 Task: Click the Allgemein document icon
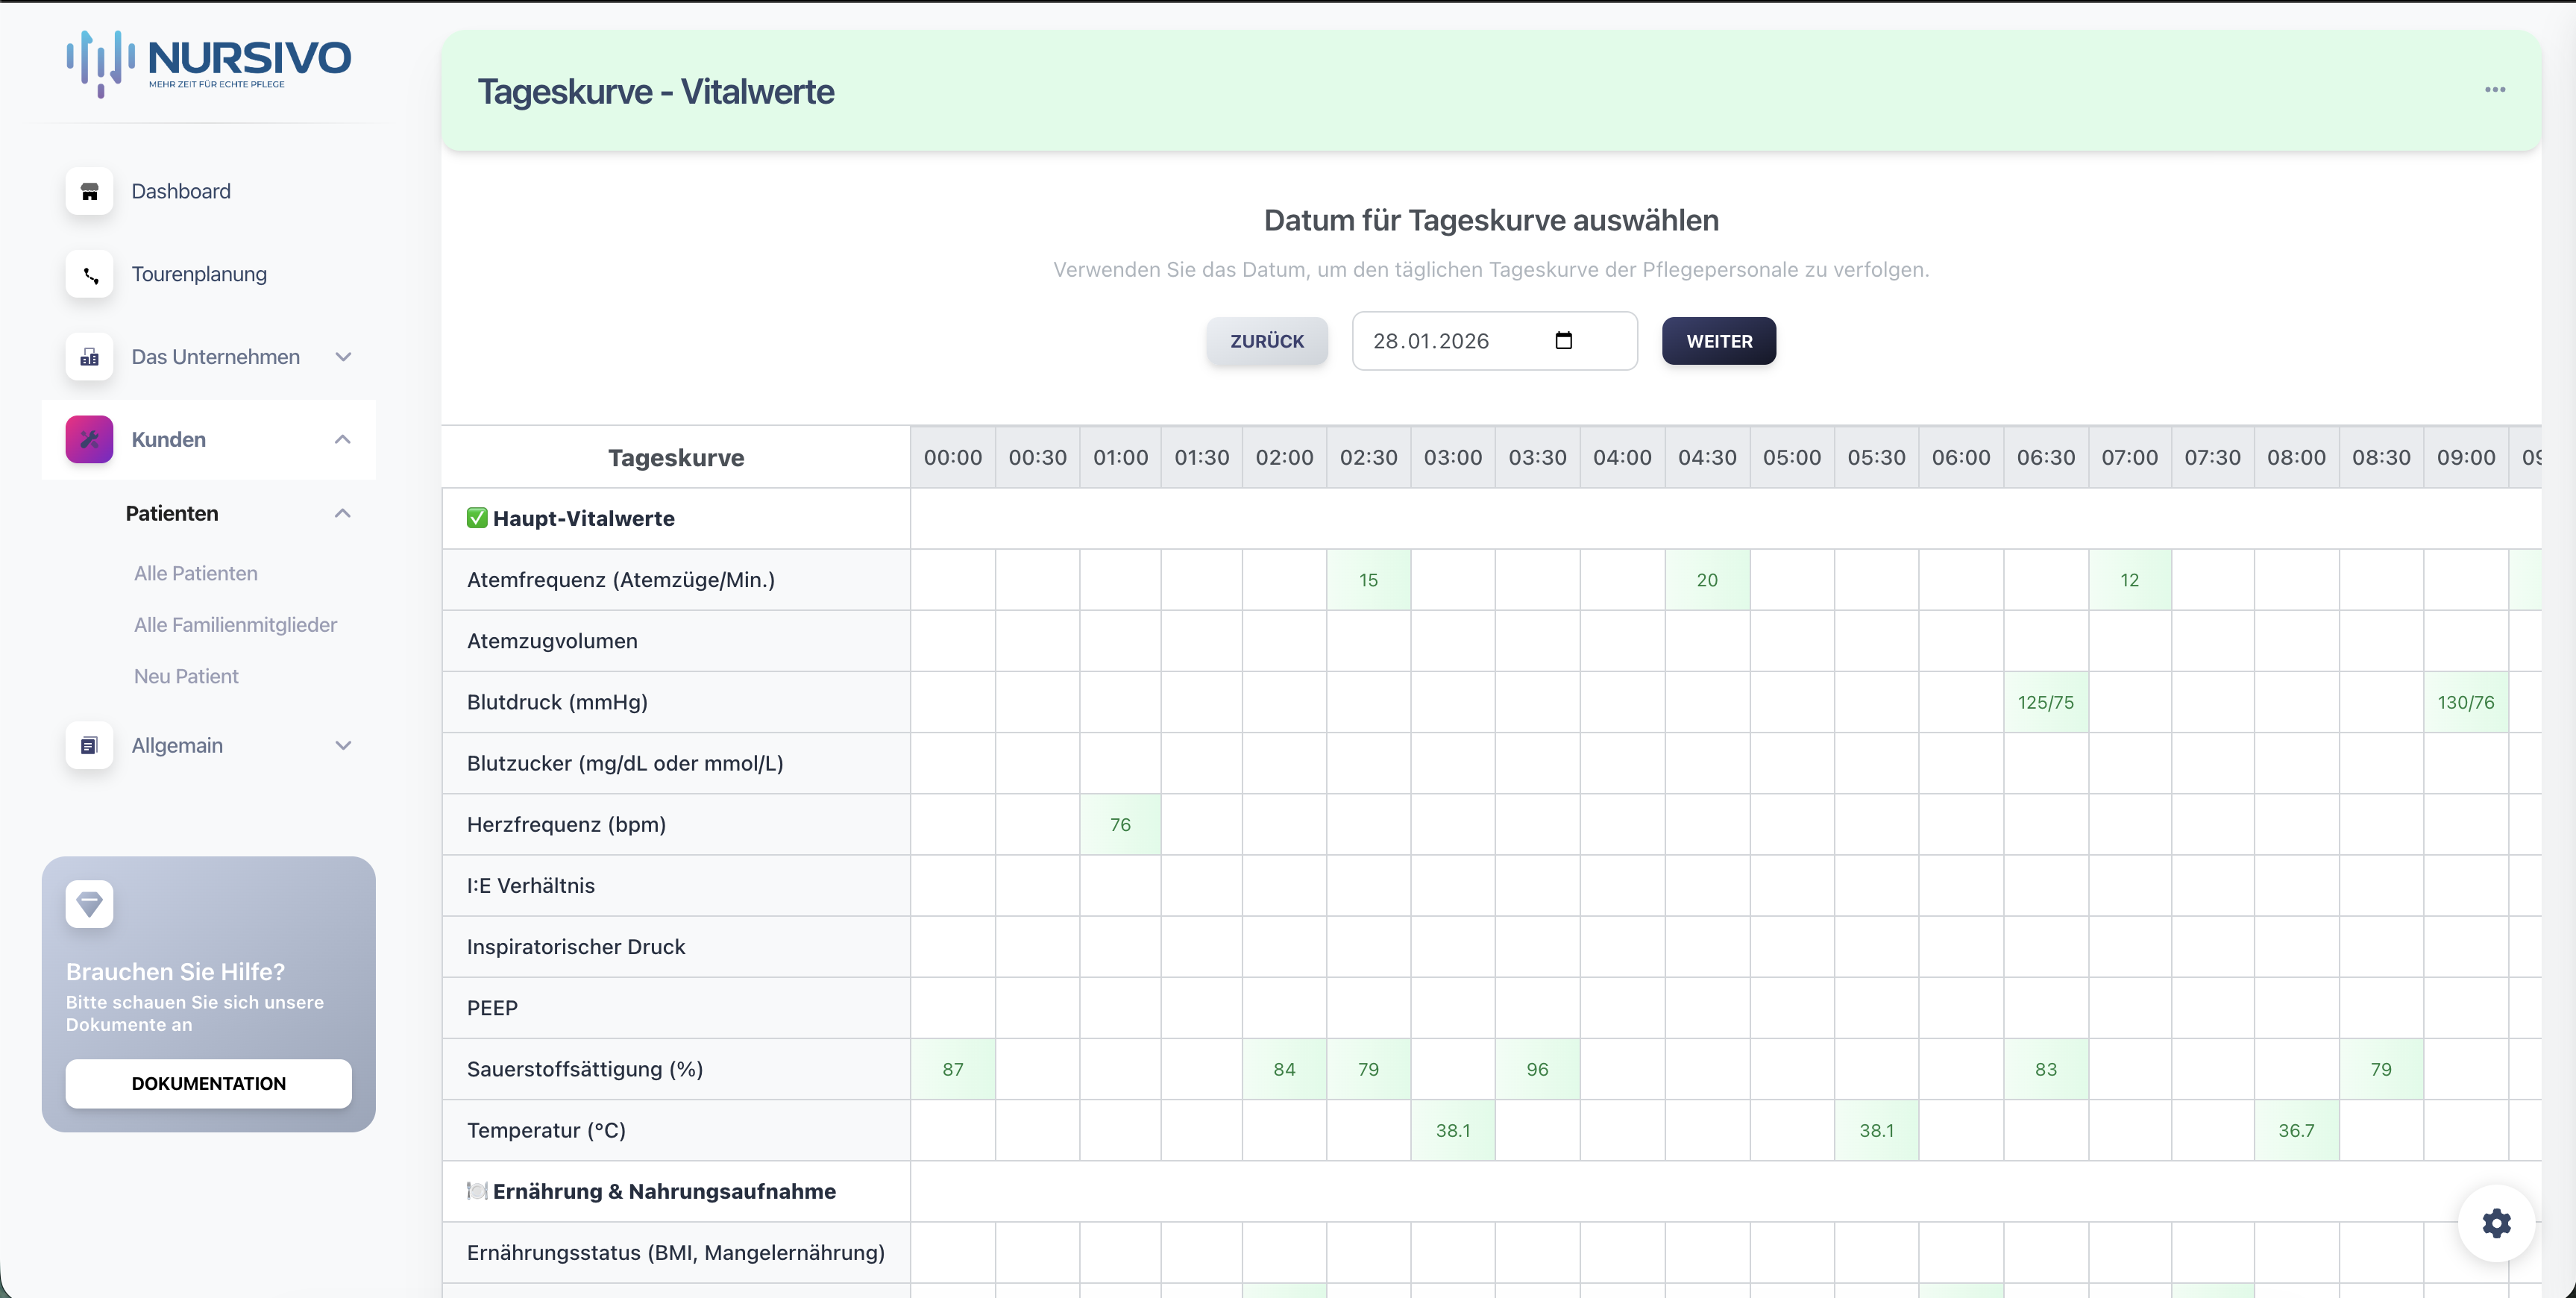[x=89, y=745]
